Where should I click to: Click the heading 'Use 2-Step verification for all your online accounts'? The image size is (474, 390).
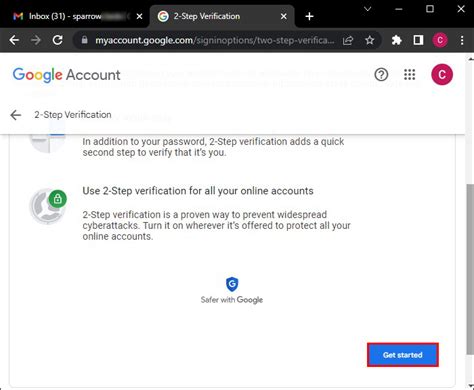tap(198, 191)
